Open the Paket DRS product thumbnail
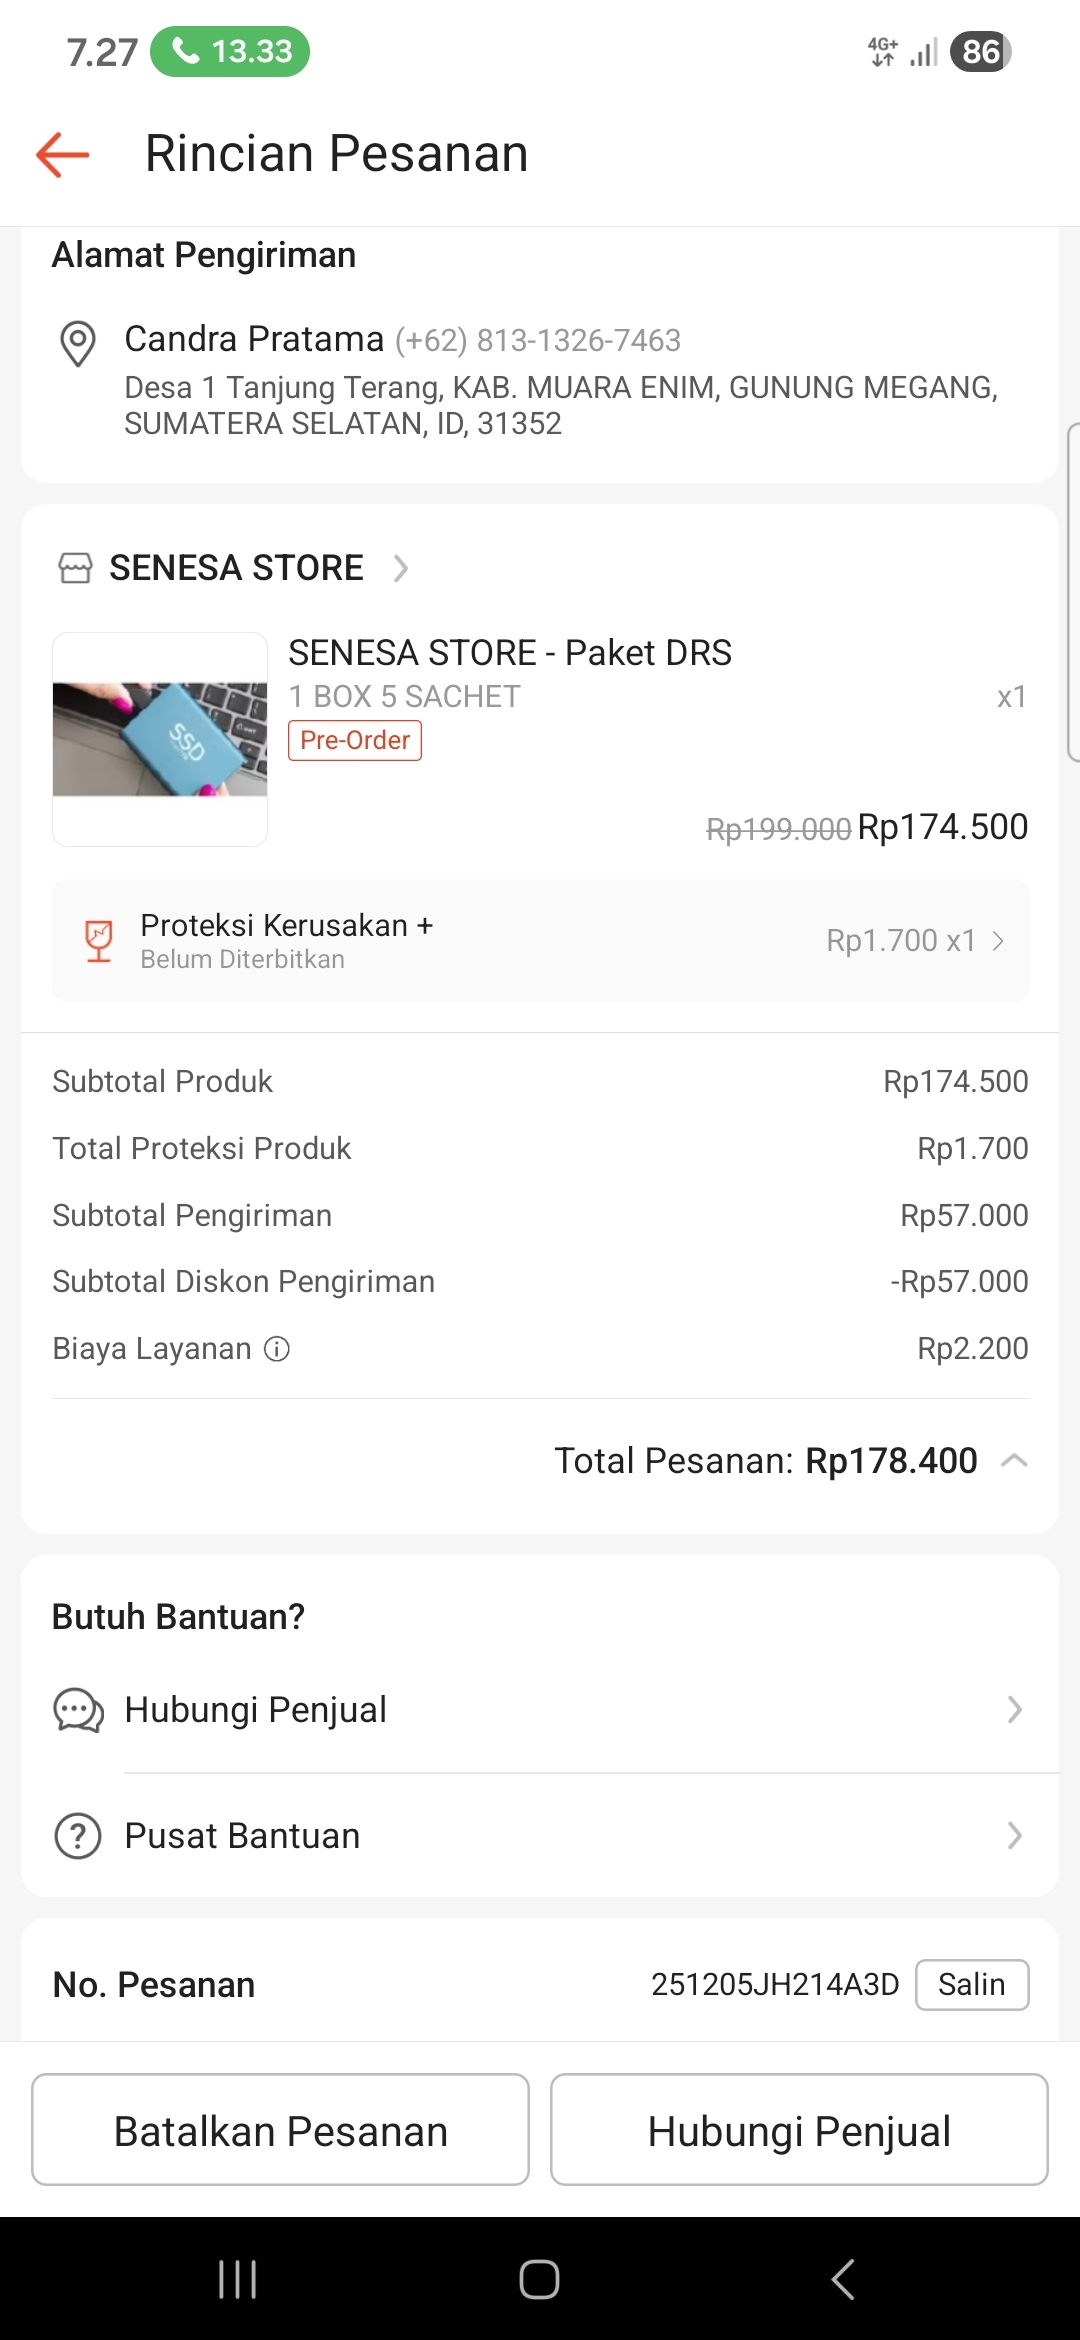1080x2340 pixels. pos(160,739)
